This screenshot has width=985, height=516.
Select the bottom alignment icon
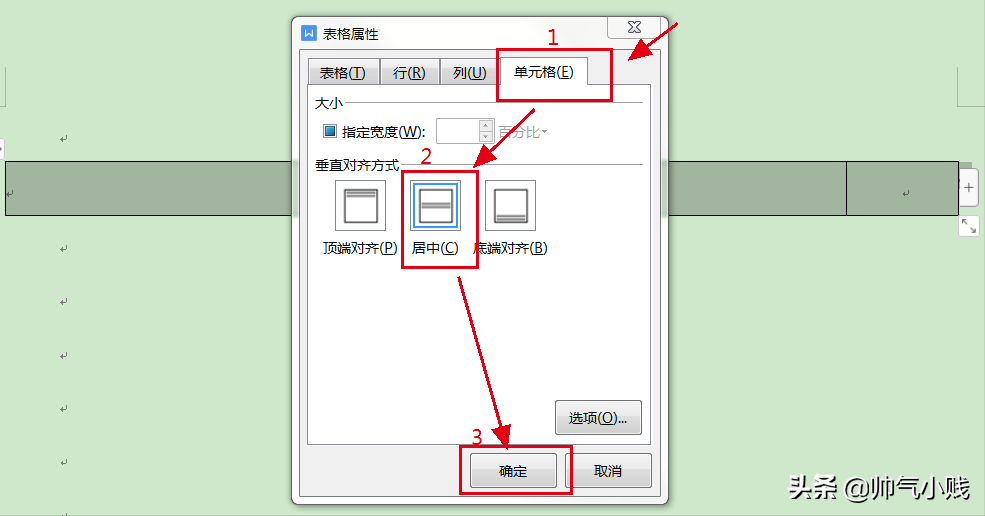click(x=510, y=206)
